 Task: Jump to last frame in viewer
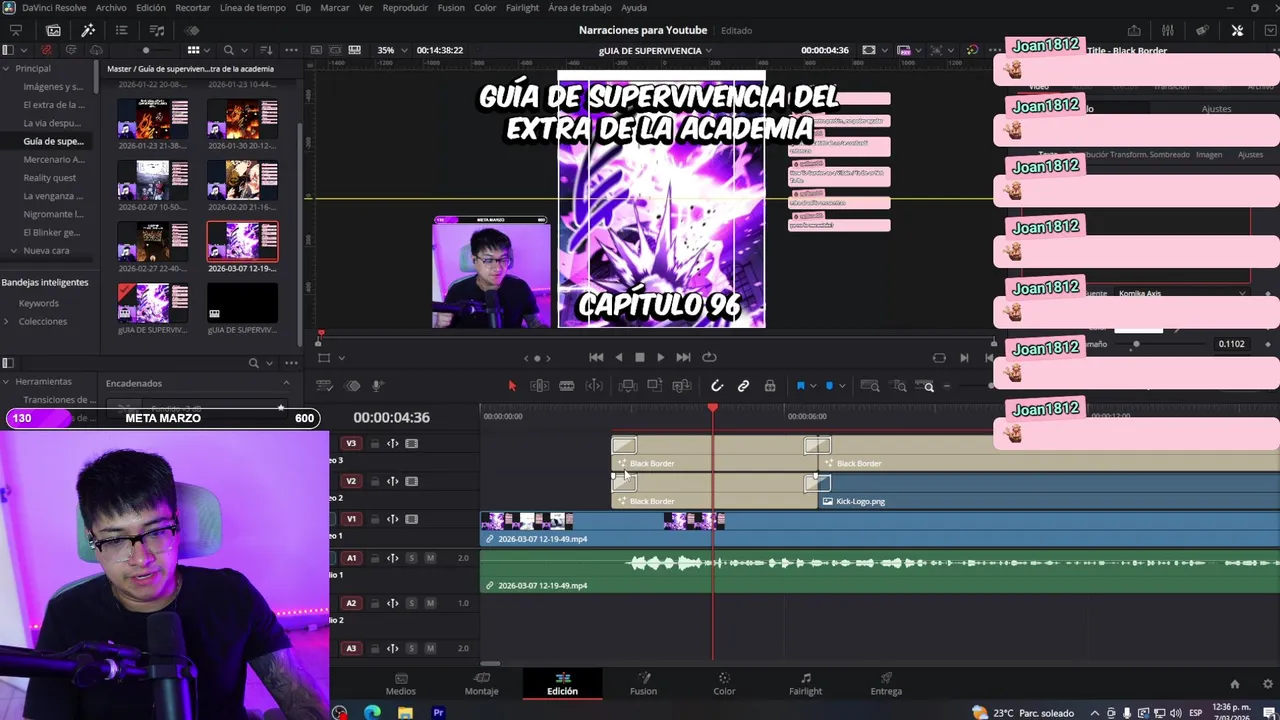point(683,357)
